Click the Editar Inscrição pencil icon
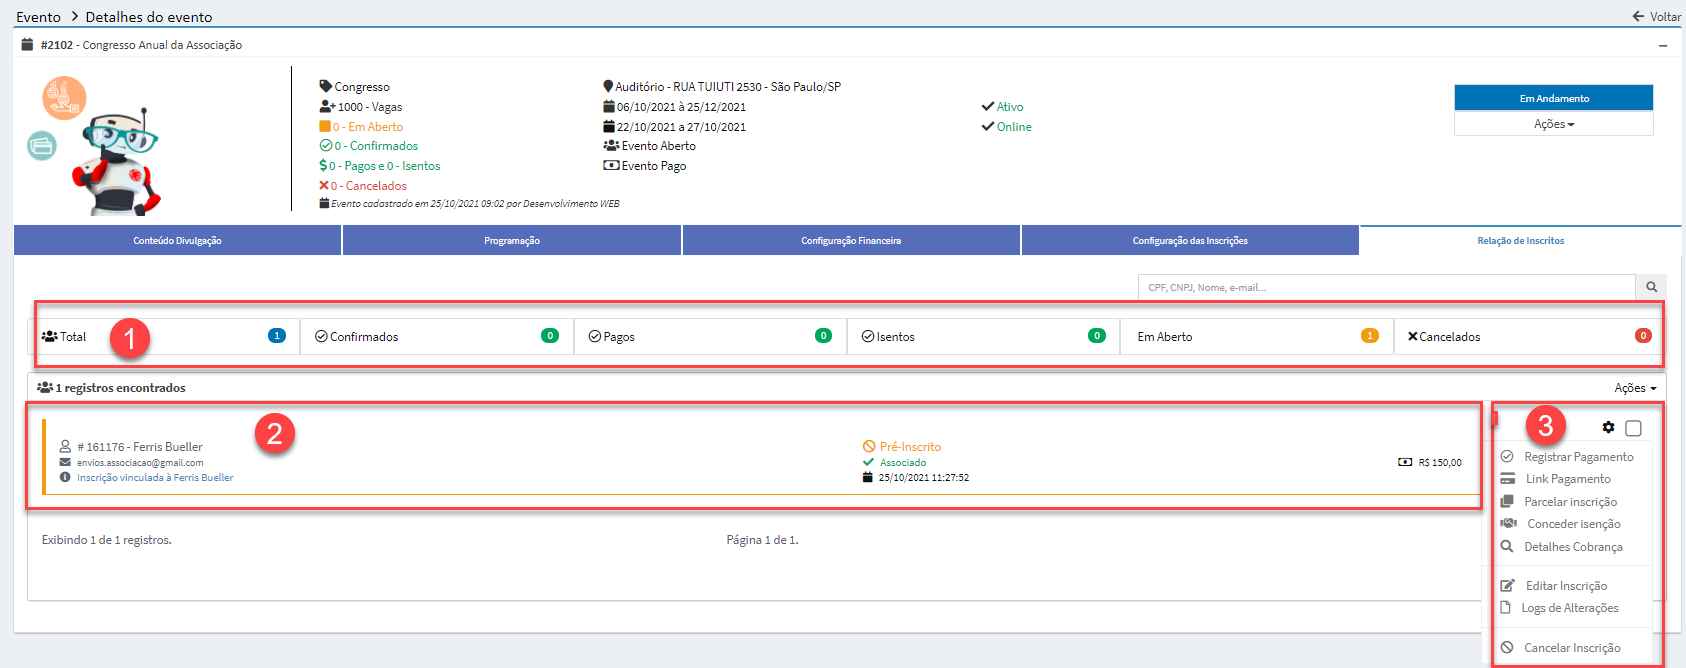This screenshot has height=668, width=1686. click(1507, 585)
